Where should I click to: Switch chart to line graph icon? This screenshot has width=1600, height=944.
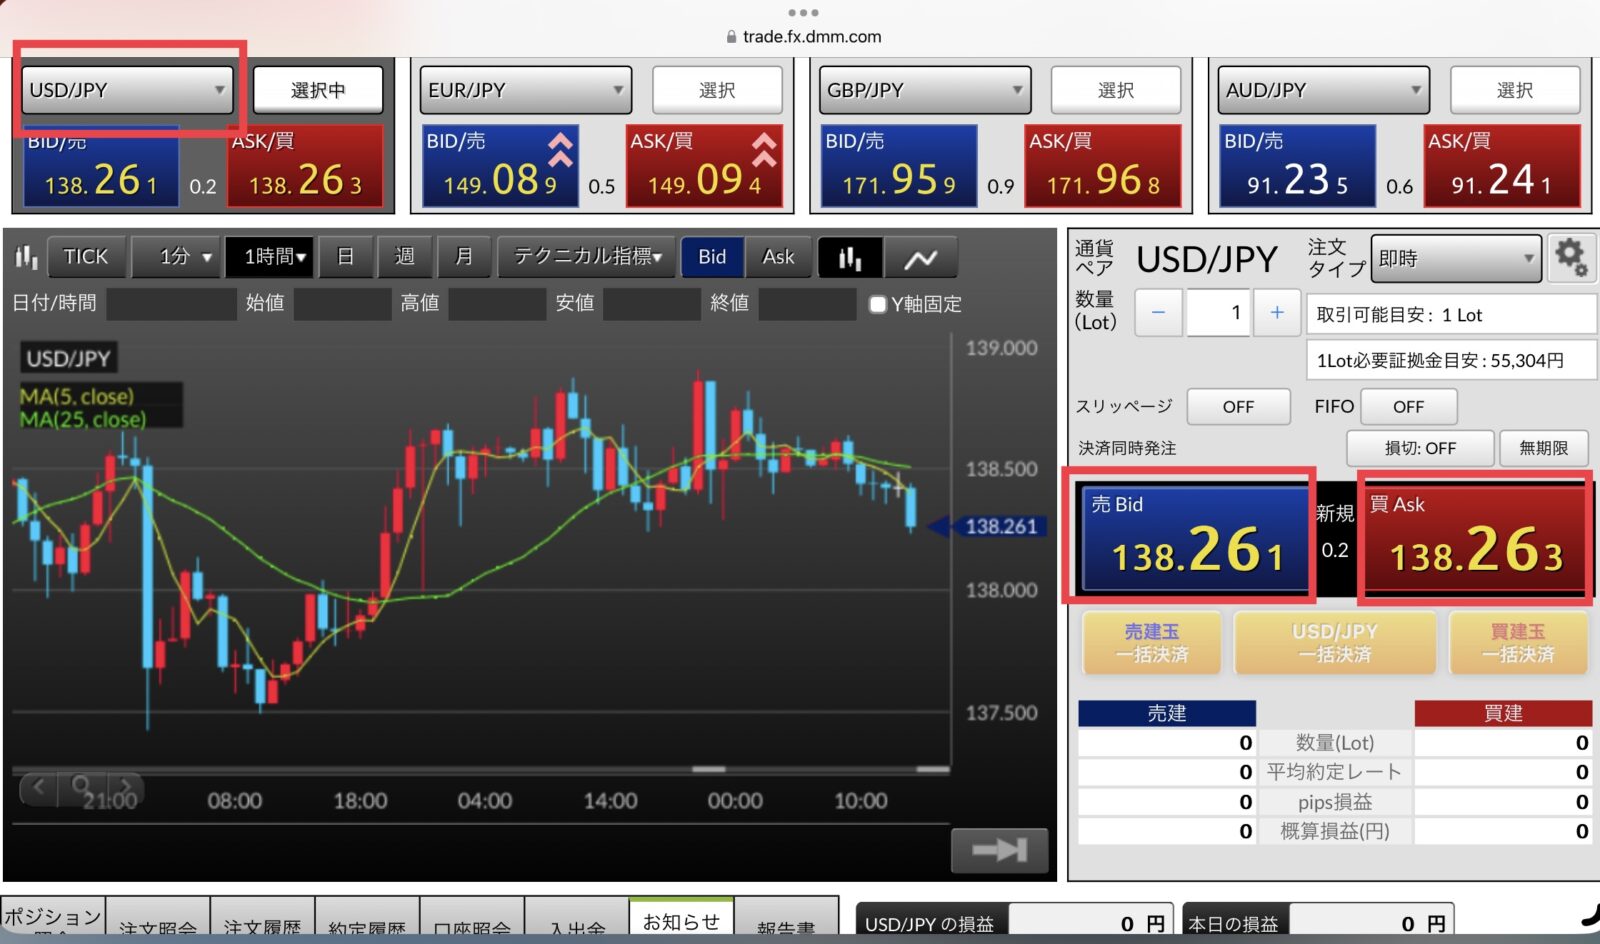point(921,258)
